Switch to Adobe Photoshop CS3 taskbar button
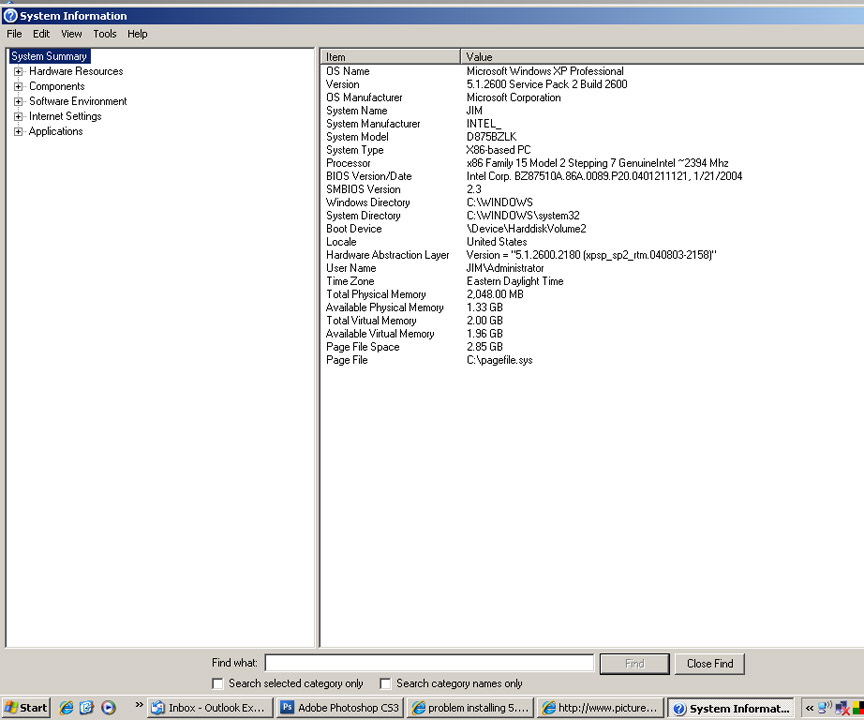 [341, 708]
